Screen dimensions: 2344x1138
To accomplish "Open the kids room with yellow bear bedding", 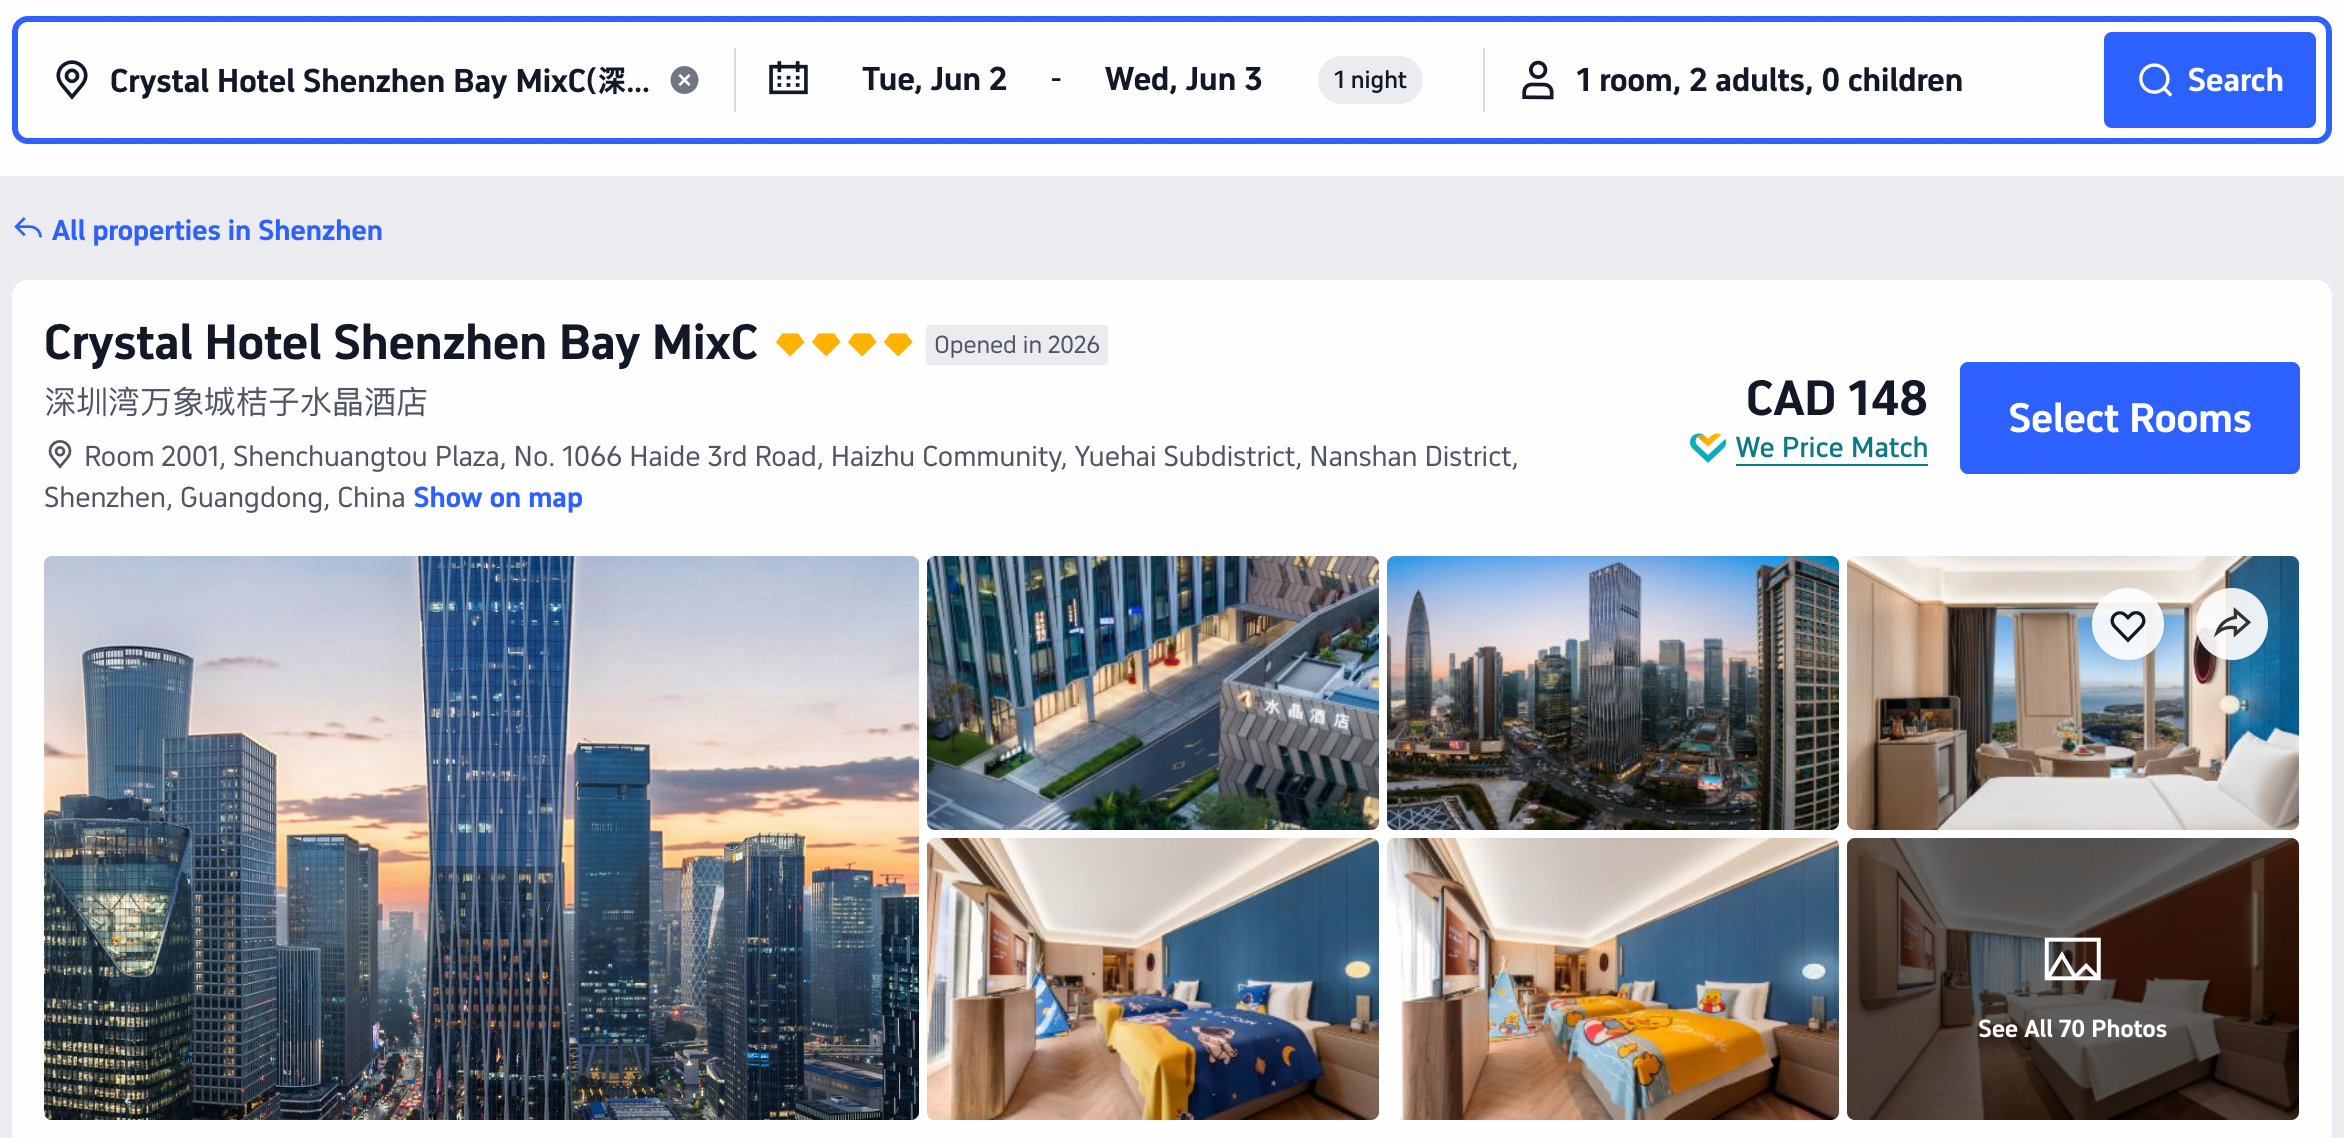I will [x=1612, y=979].
